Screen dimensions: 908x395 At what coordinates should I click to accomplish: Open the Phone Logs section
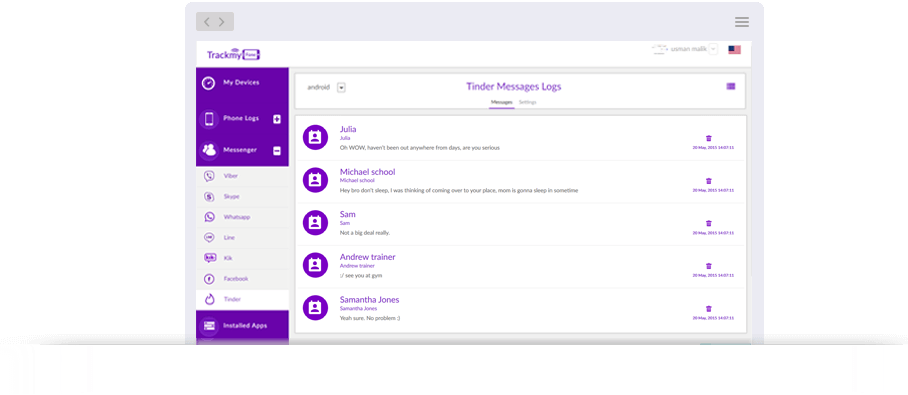pyautogui.click(x=242, y=118)
